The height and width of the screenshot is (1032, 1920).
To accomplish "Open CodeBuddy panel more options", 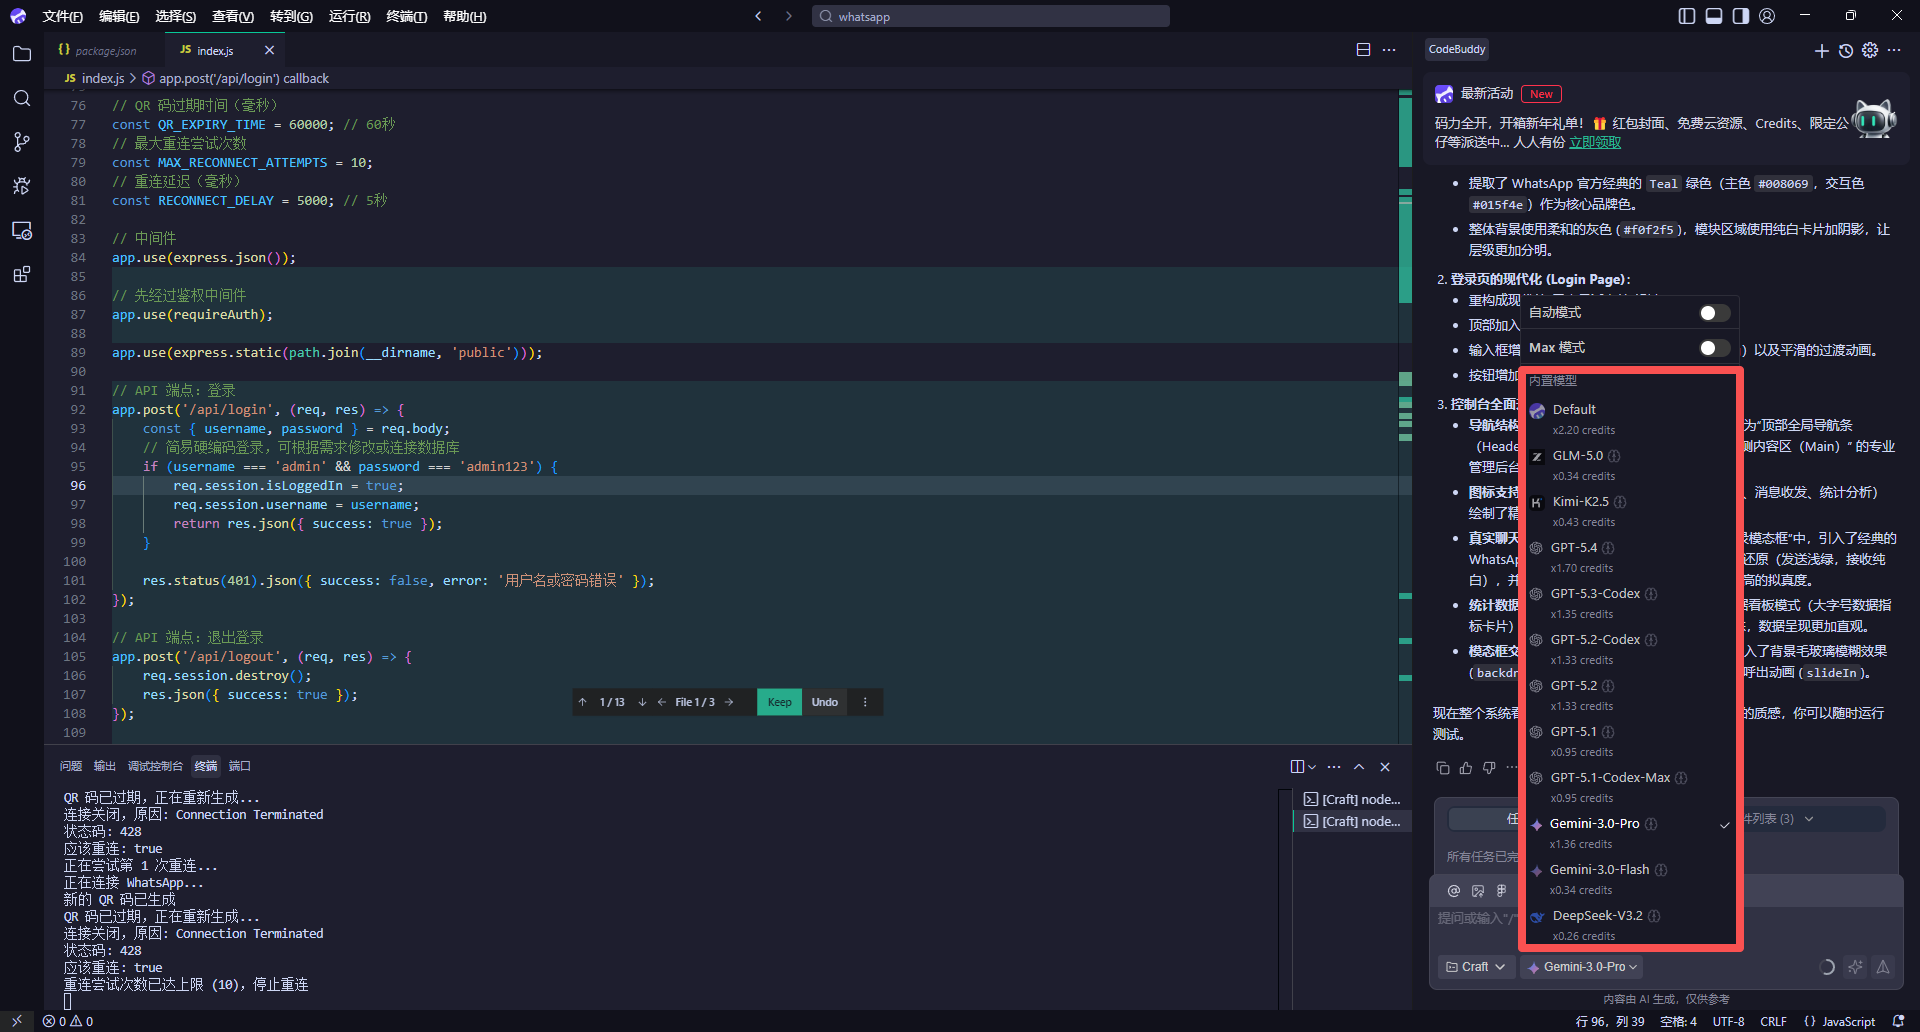I will (1894, 50).
